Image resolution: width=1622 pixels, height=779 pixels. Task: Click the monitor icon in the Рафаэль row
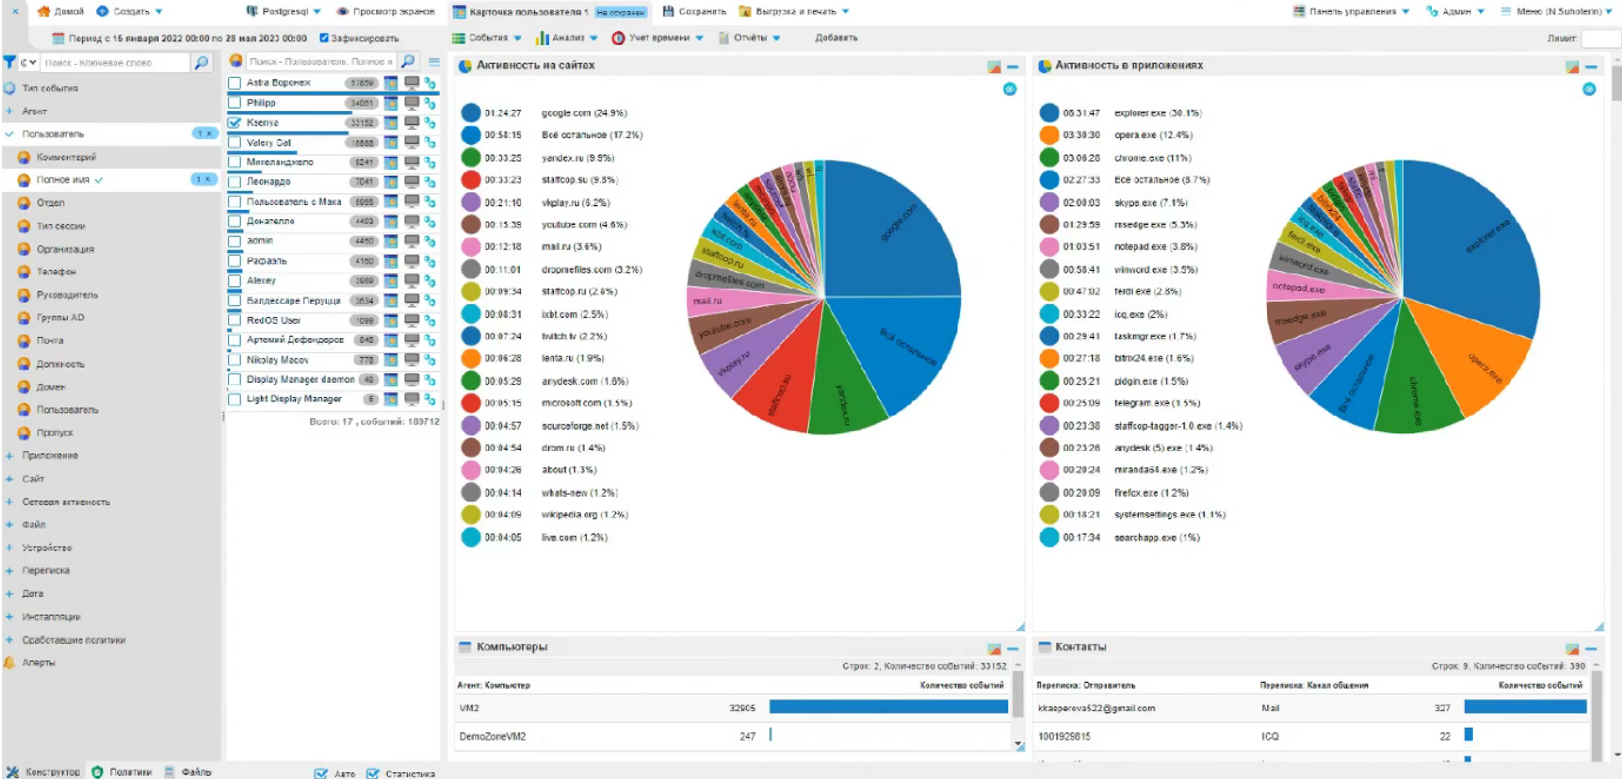click(411, 260)
